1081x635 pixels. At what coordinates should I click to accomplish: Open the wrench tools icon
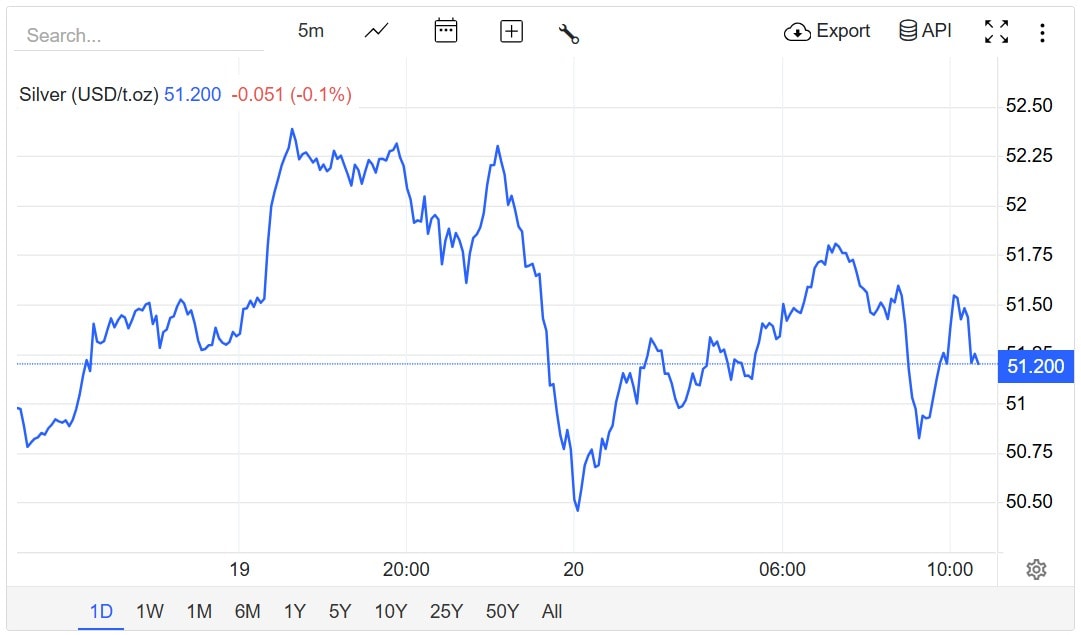pyautogui.click(x=569, y=33)
